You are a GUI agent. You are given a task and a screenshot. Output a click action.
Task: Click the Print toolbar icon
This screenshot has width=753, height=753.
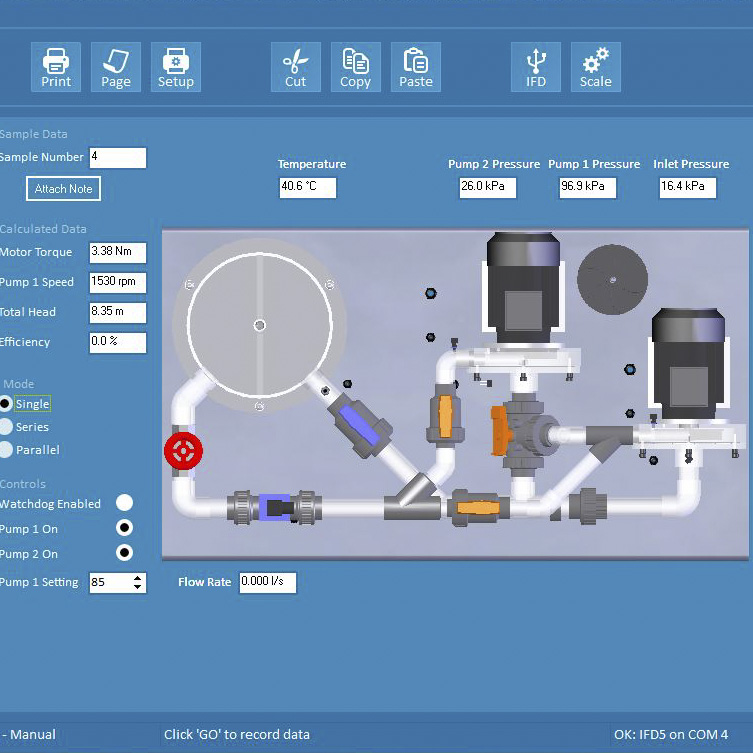[x=56, y=67]
